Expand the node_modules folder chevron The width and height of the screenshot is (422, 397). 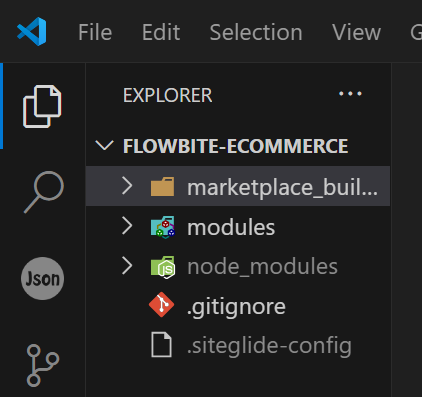click(x=127, y=266)
